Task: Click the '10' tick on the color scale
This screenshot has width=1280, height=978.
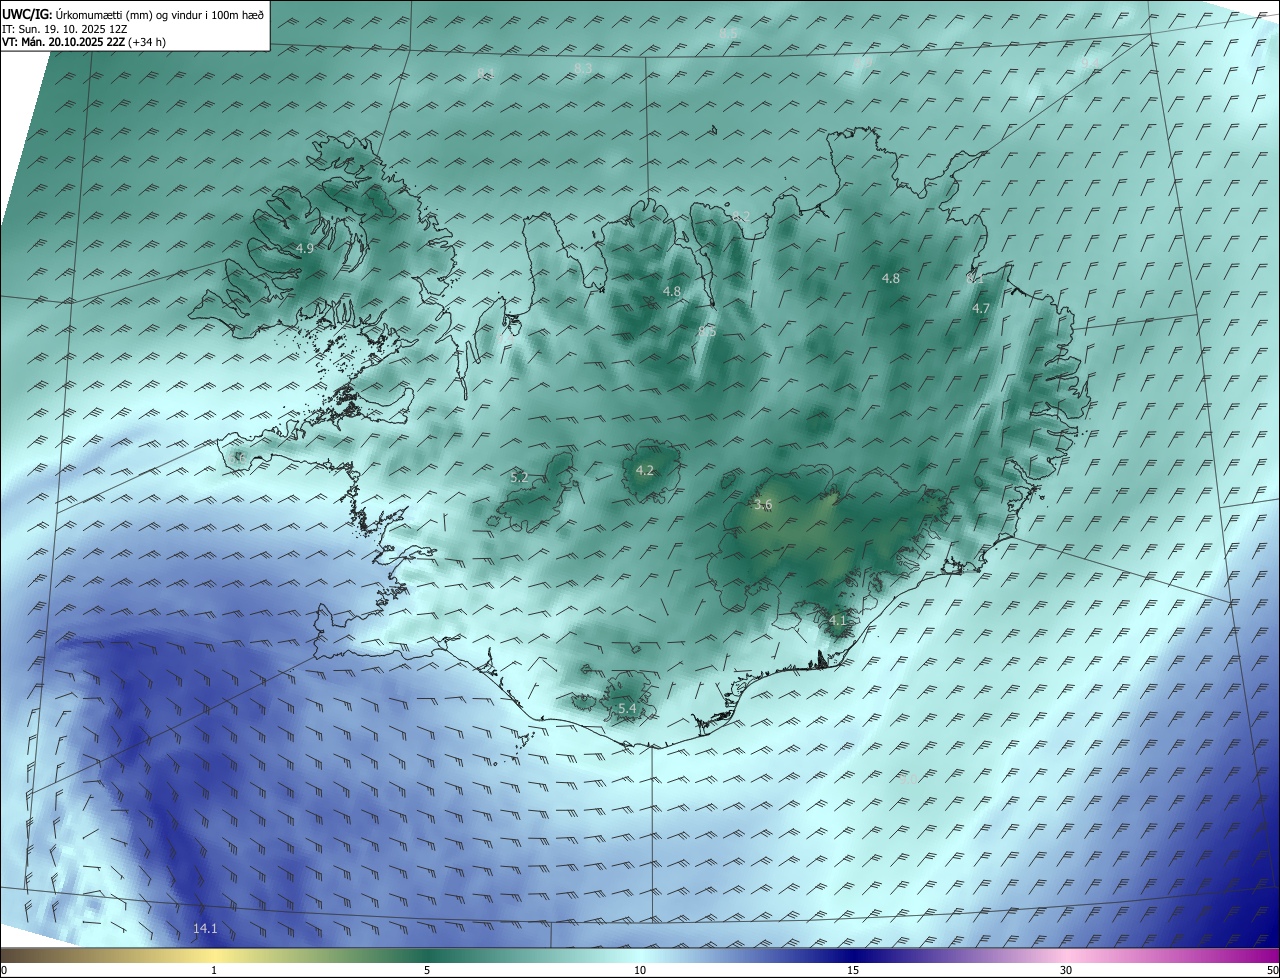Action: [x=640, y=971]
